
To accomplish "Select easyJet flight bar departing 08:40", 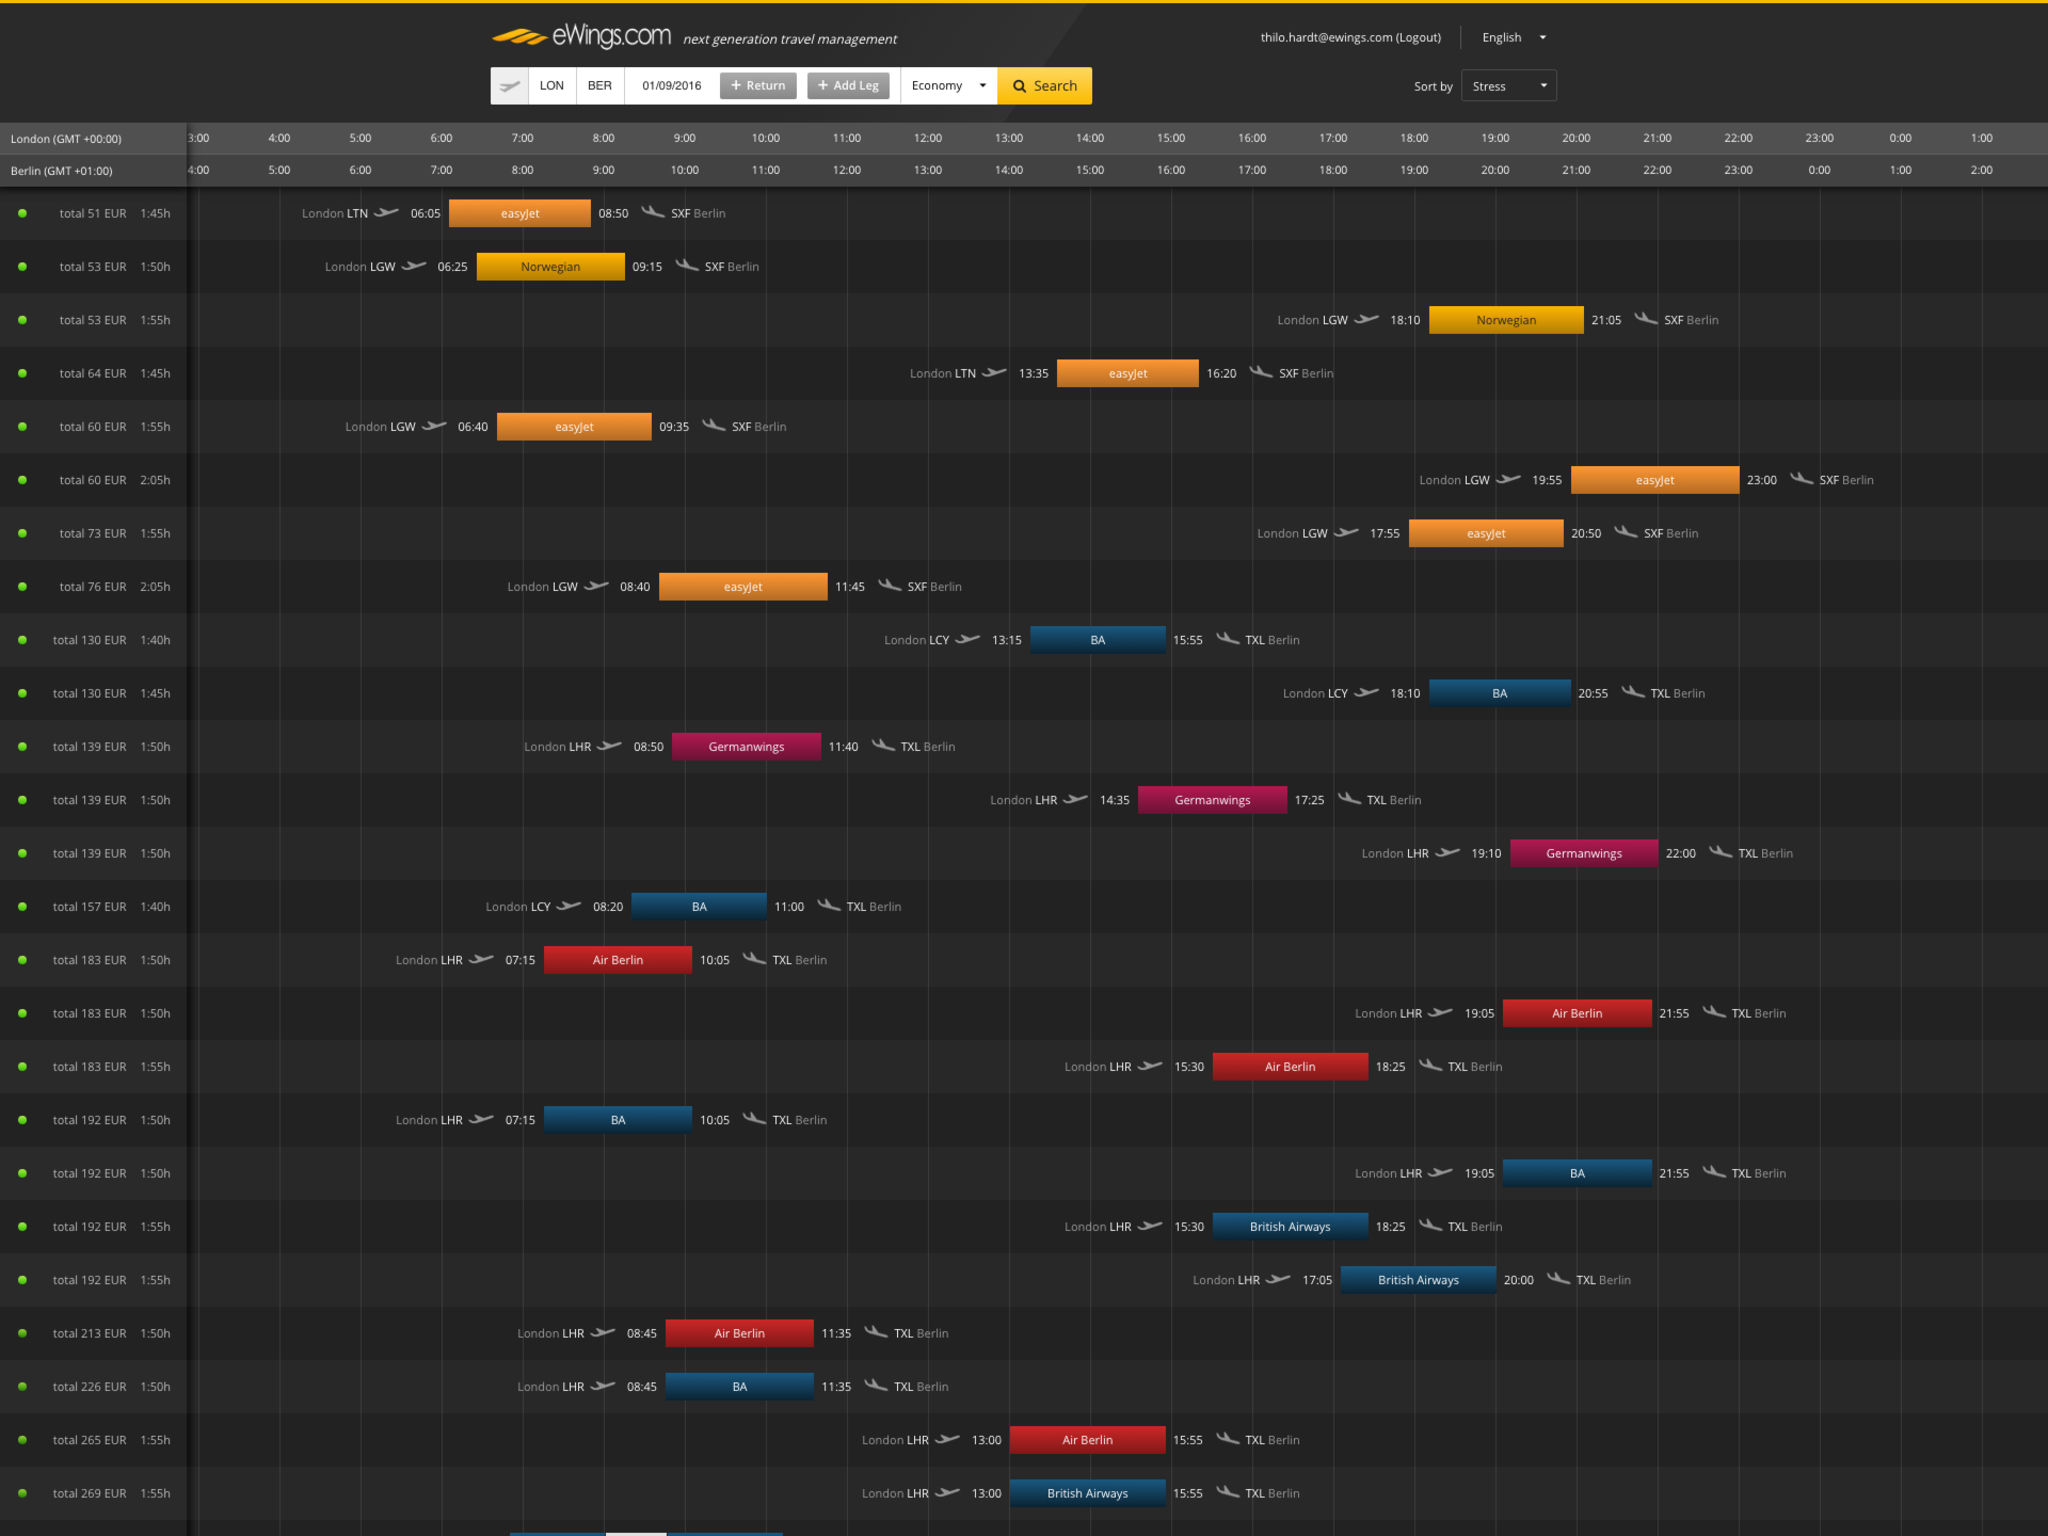I will (x=743, y=587).
